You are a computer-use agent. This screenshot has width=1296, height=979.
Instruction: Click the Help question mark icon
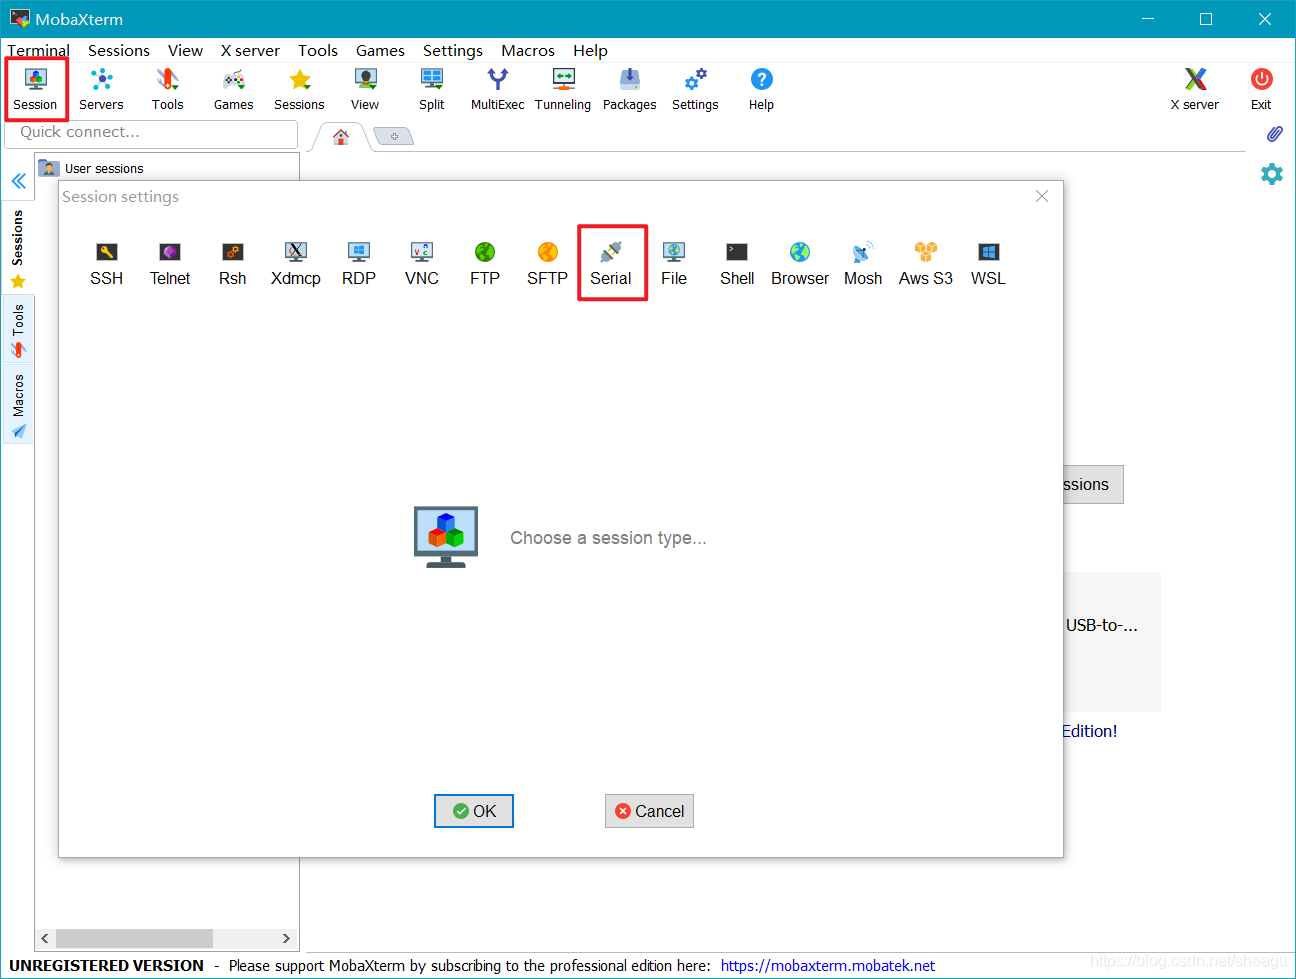tap(761, 89)
